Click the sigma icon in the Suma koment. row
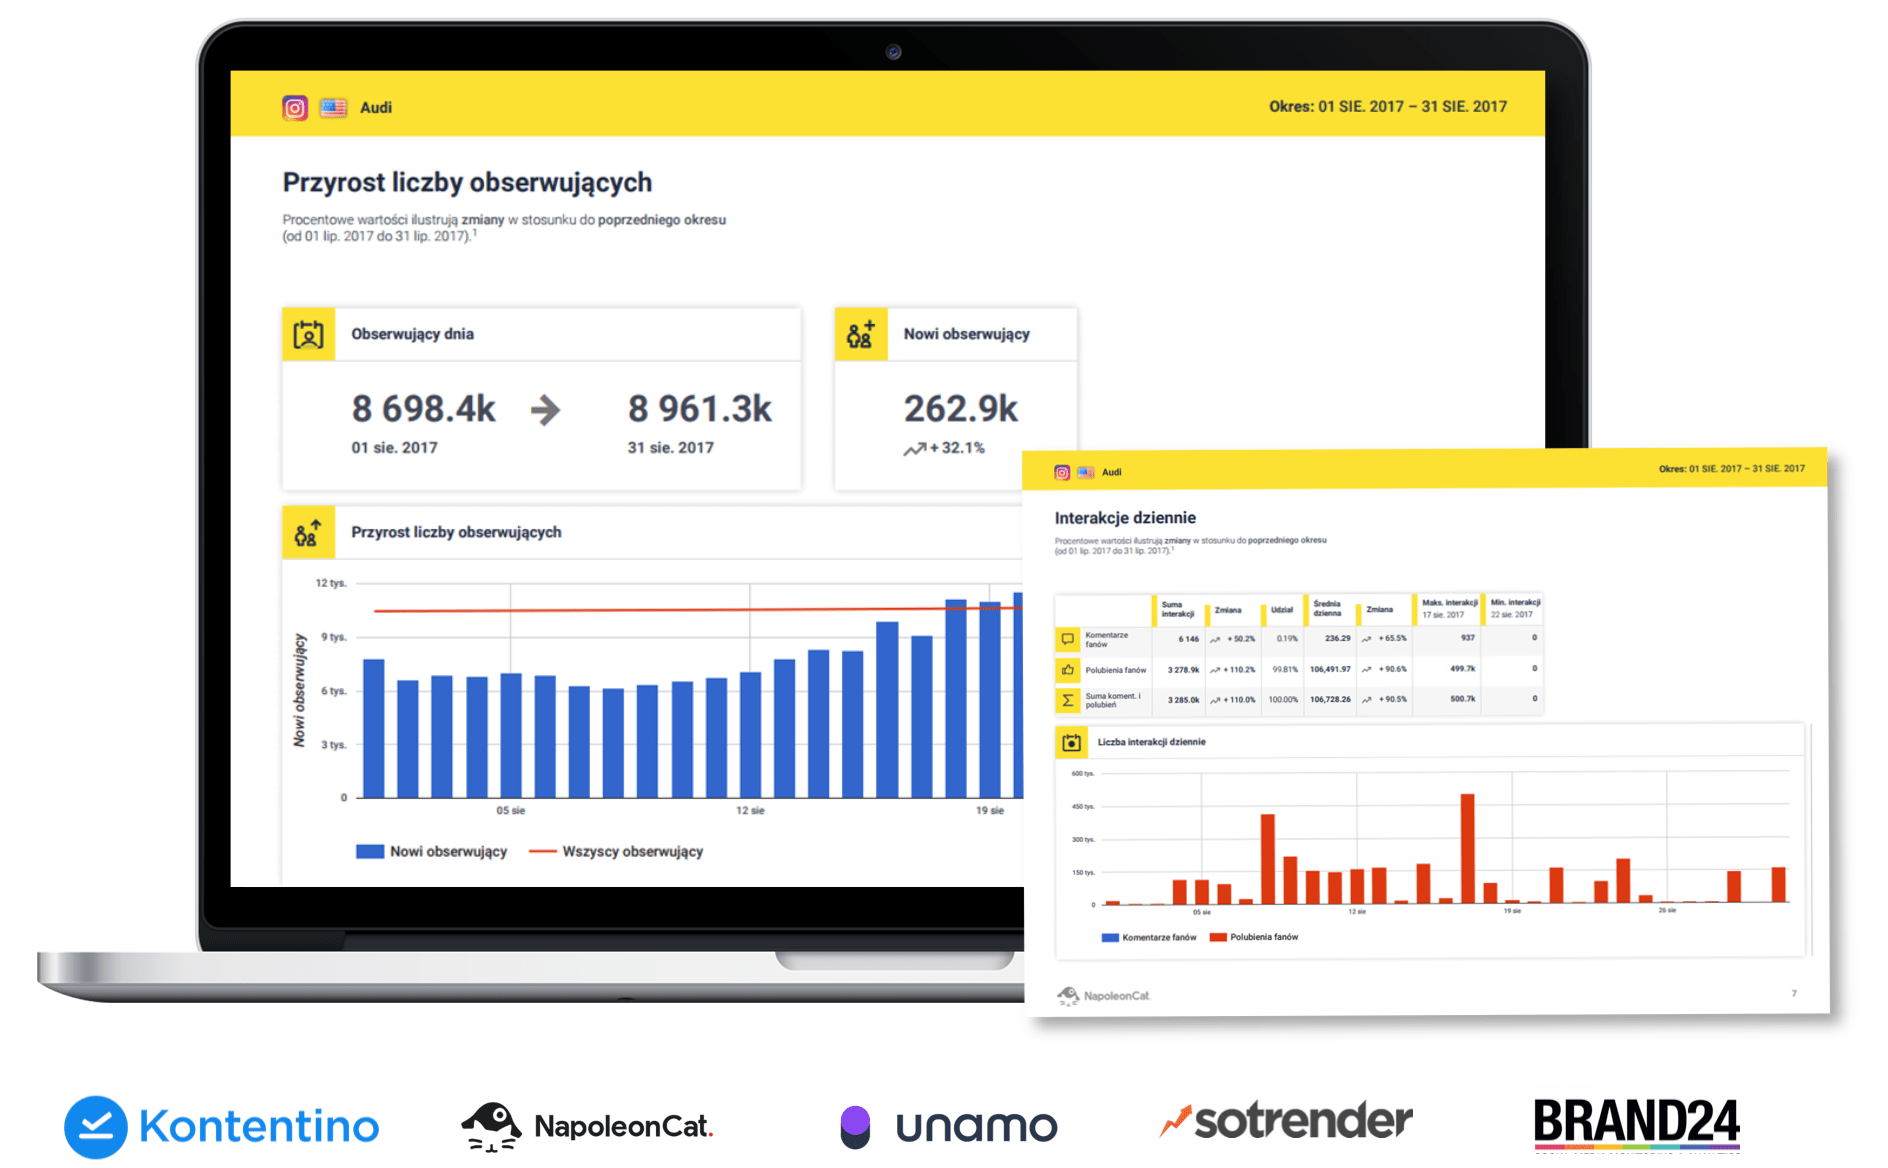Viewport: 1888px width, 1168px height. (x=1068, y=700)
